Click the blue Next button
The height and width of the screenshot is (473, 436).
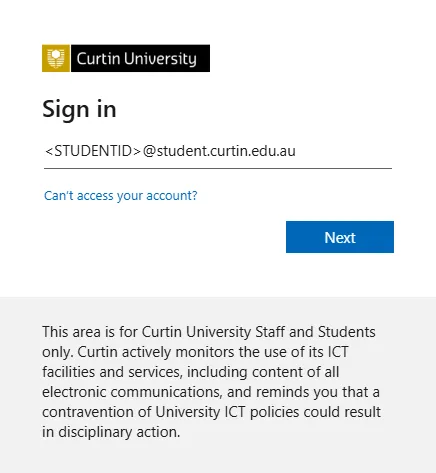340,237
